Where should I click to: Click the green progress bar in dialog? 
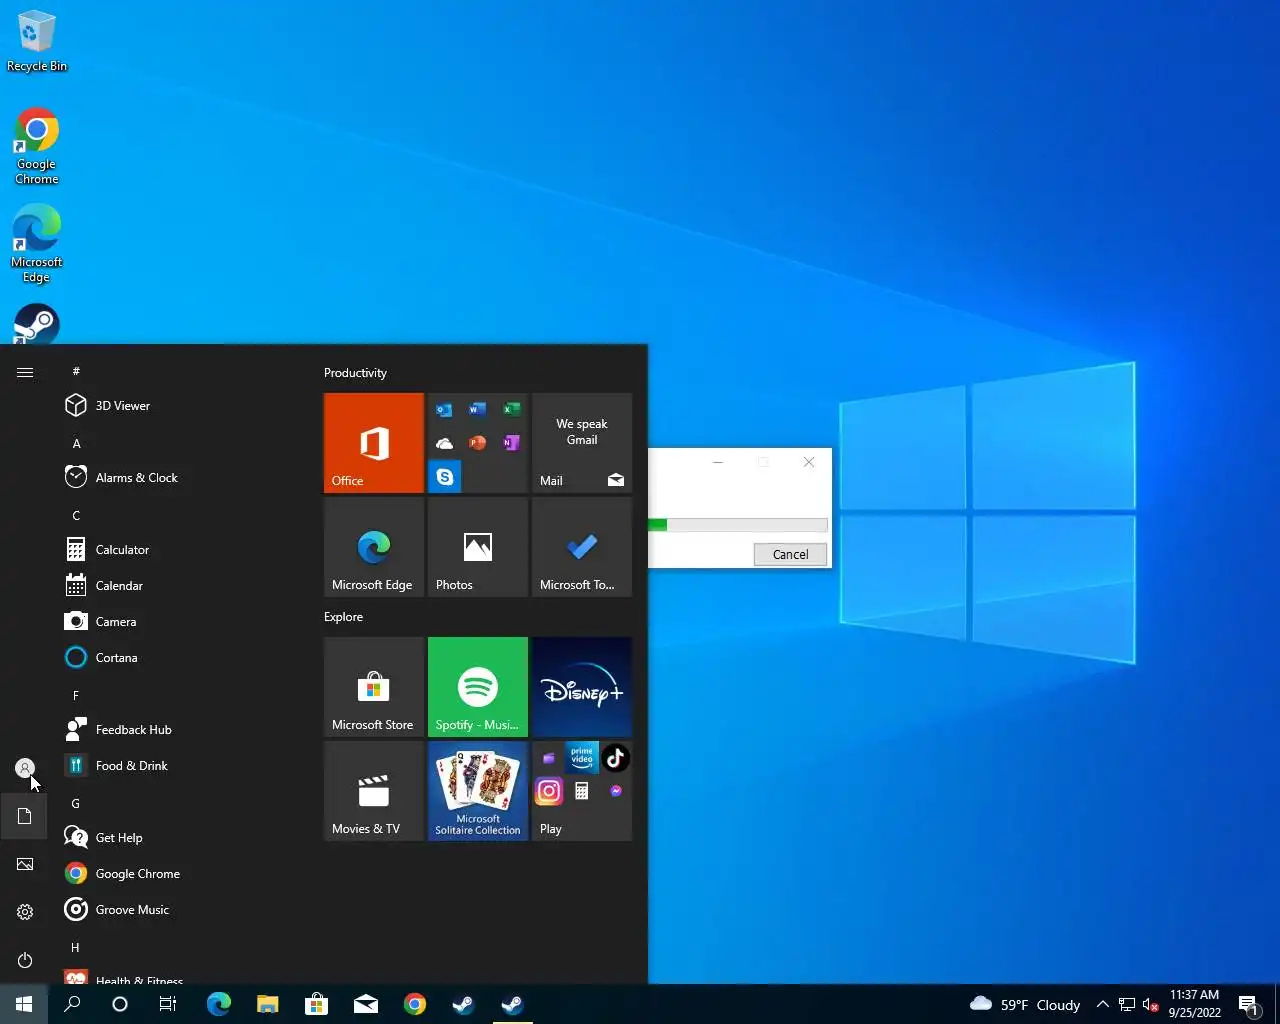click(x=738, y=525)
